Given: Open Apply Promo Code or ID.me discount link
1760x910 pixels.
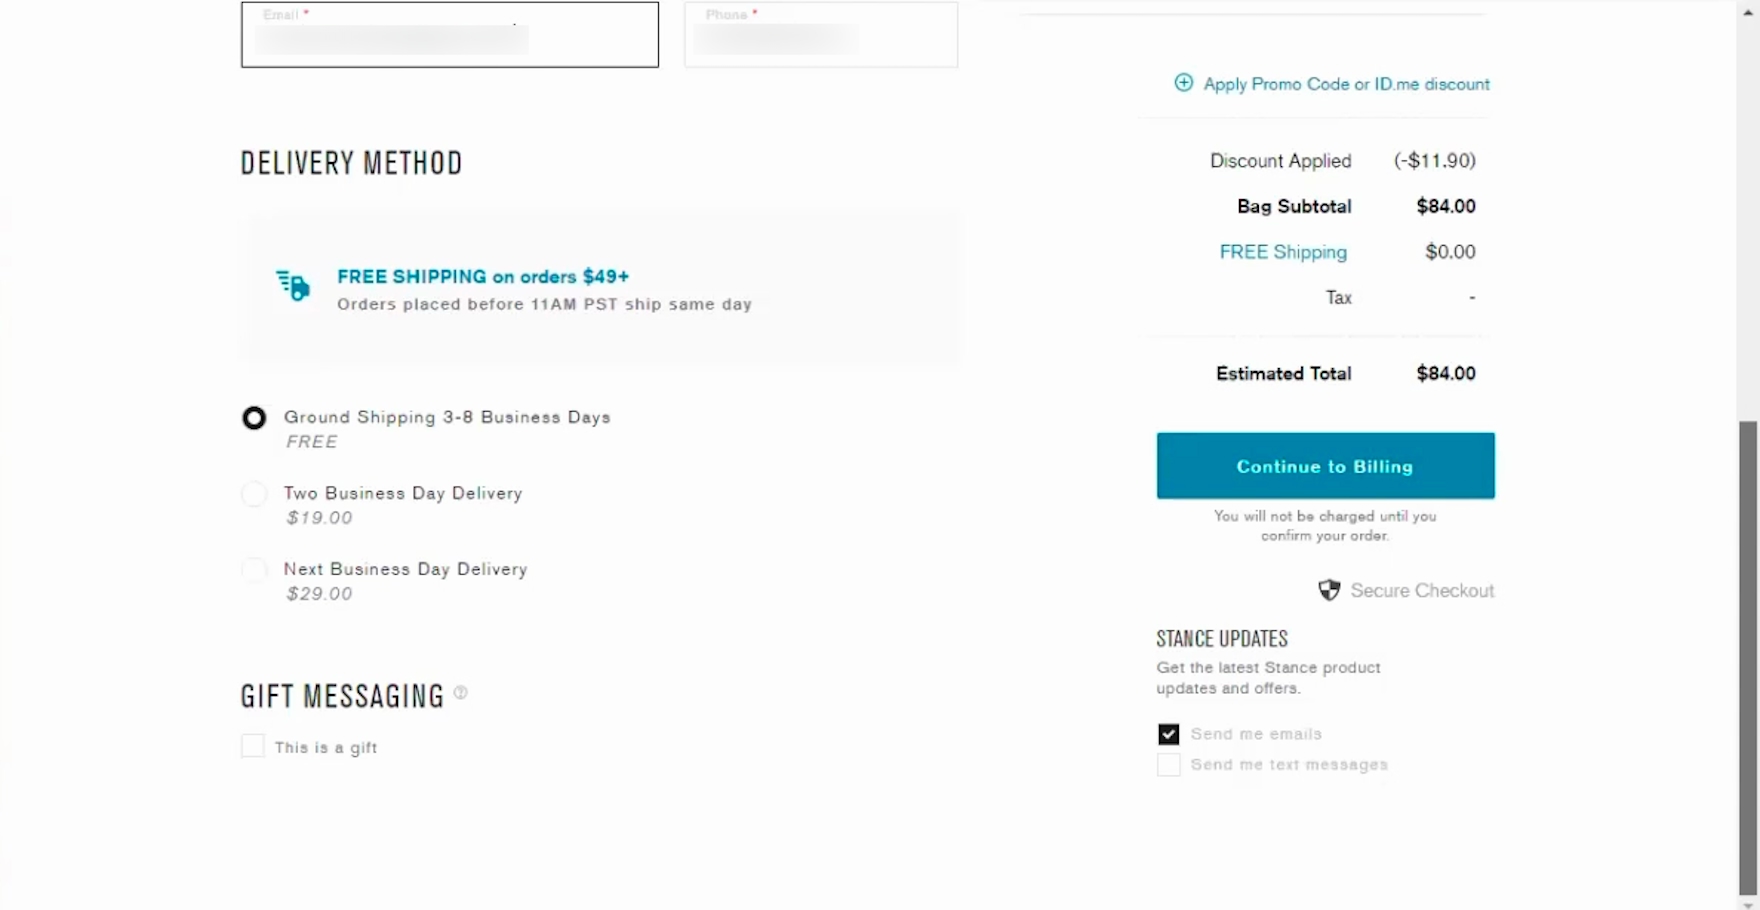Looking at the screenshot, I should click(1345, 84).
